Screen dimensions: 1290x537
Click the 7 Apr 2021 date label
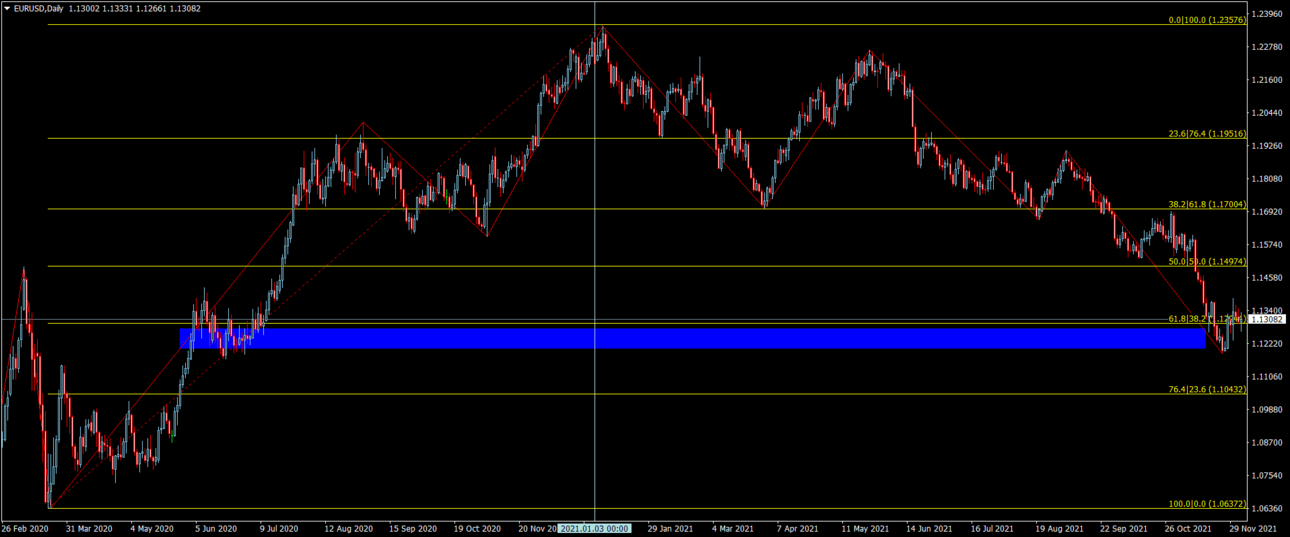(799, 528)
